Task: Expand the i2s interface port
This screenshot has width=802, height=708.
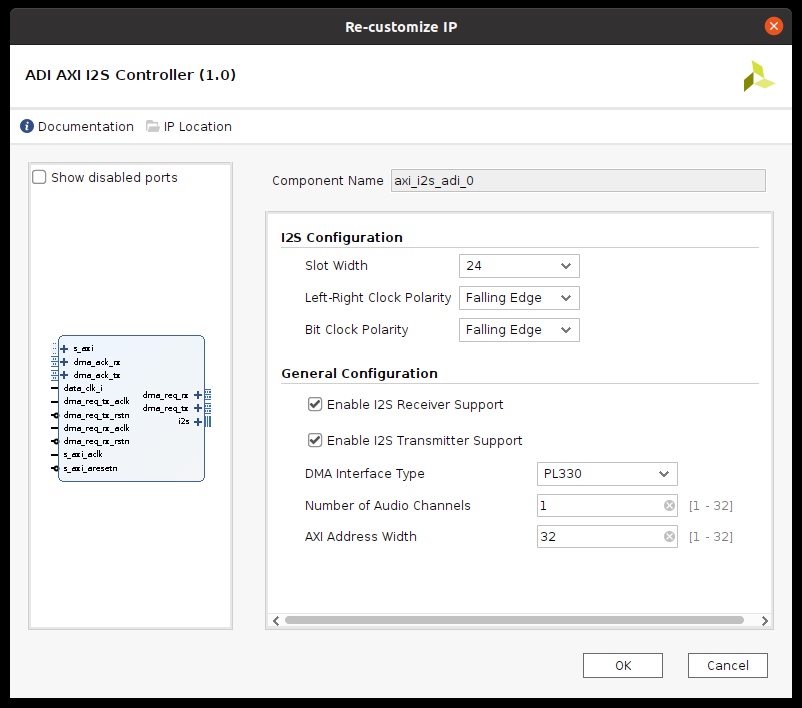Action: tap(198, 422)
